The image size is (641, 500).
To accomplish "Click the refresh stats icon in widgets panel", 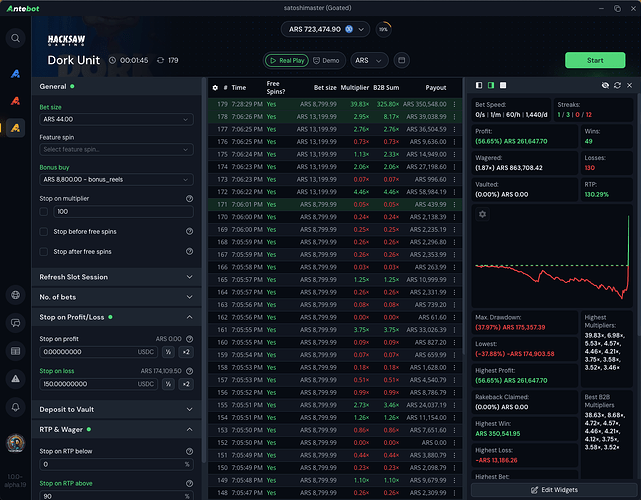I will 618,85.
